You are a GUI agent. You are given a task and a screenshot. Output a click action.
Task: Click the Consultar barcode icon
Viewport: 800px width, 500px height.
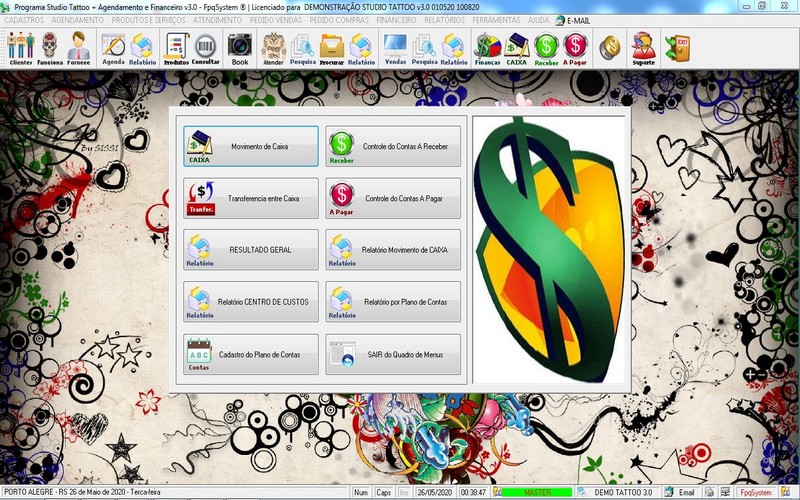pyautogui.click(x=206, y=48)
